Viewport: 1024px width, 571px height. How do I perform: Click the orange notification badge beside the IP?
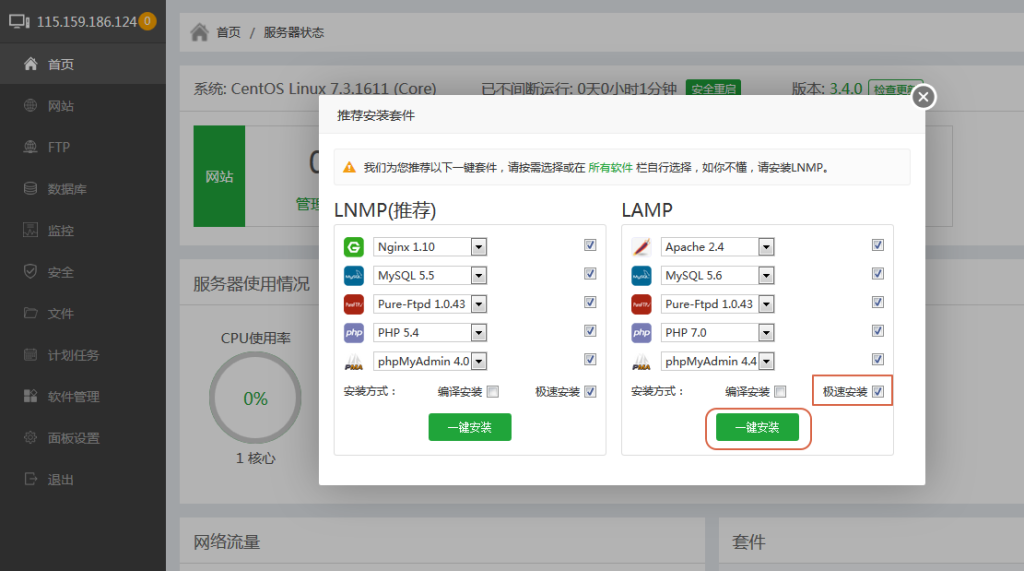(147, 21)
